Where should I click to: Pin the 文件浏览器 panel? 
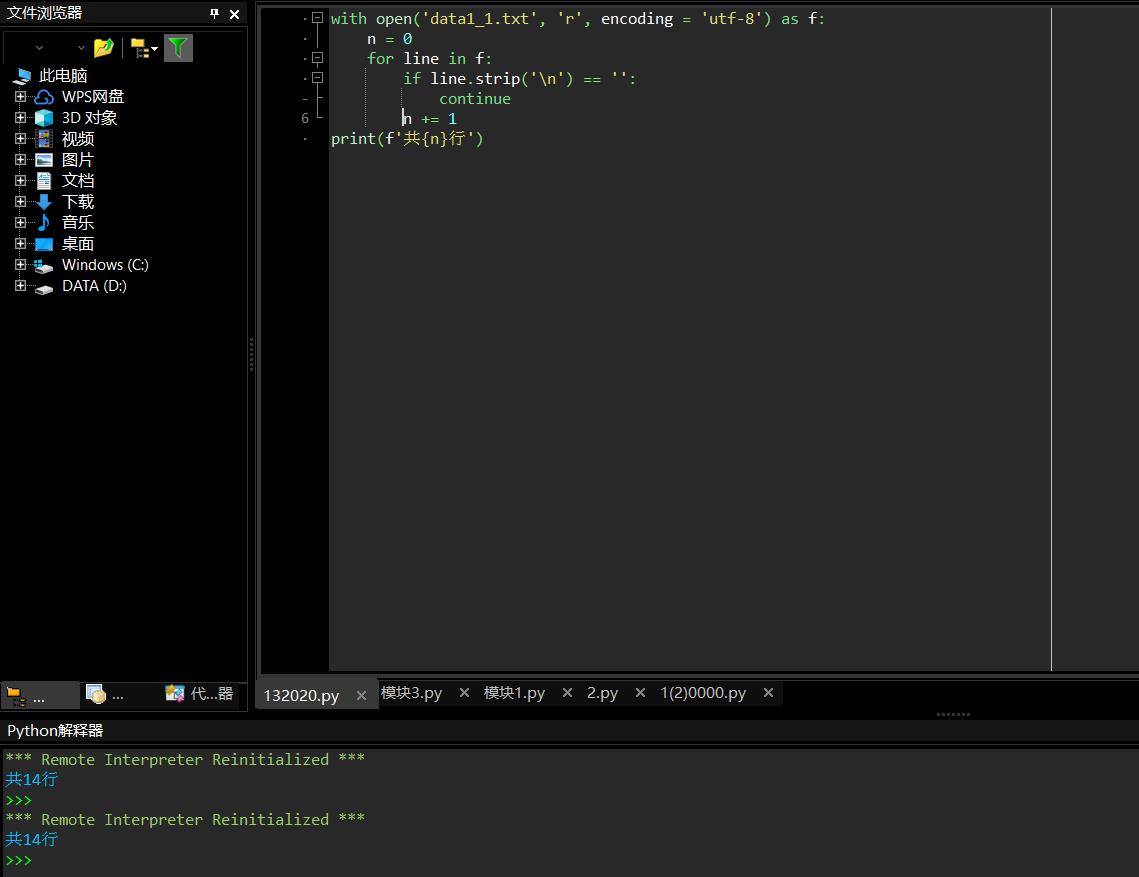point(214,14)
